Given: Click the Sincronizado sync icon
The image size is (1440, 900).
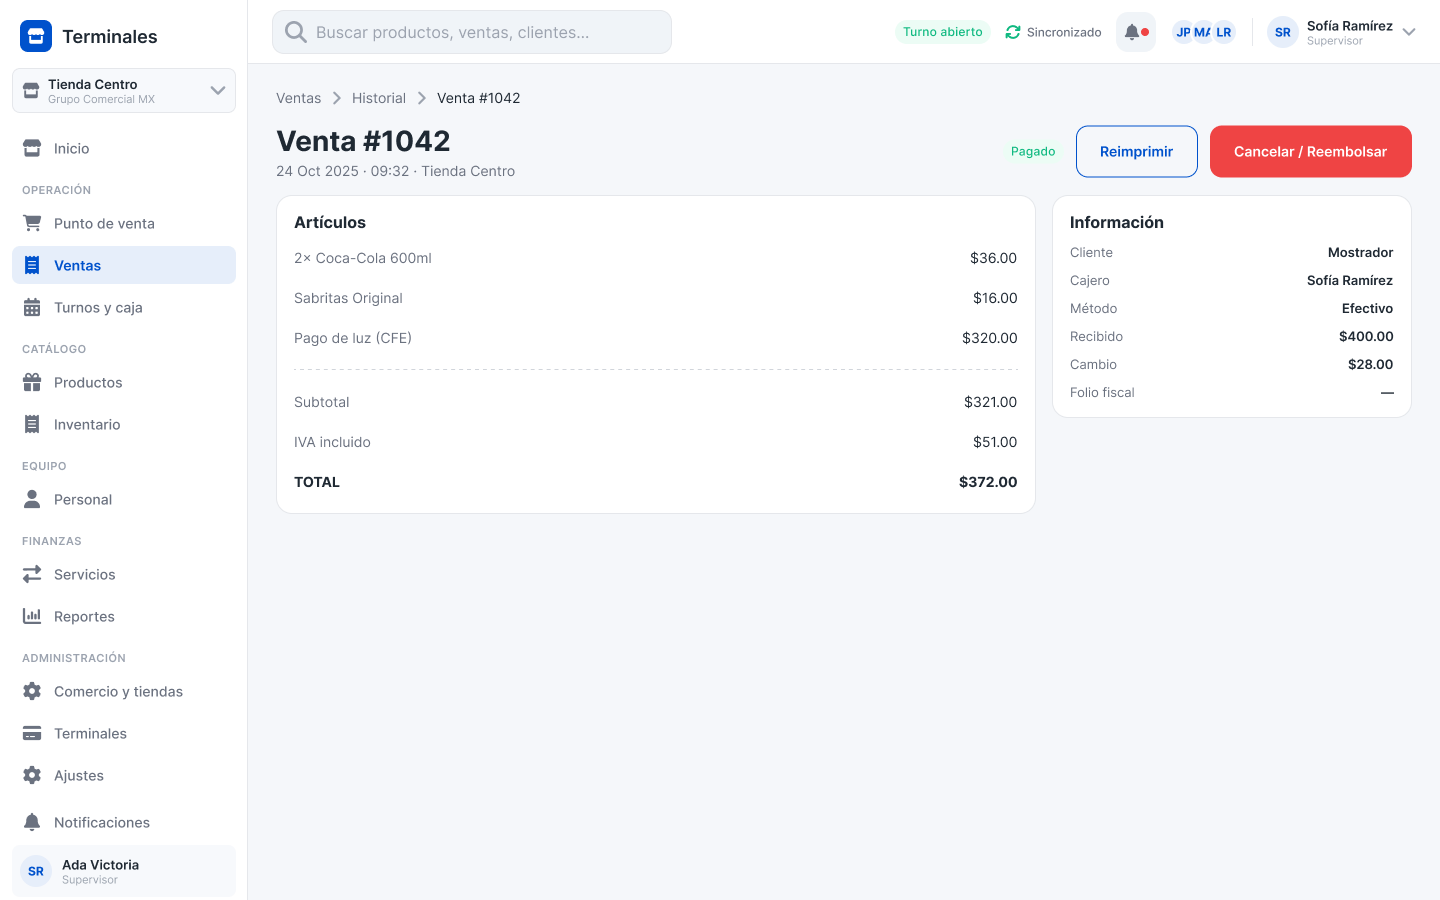Looking at the screenshot, I should pyautogui.click(x=1013, y=32).
